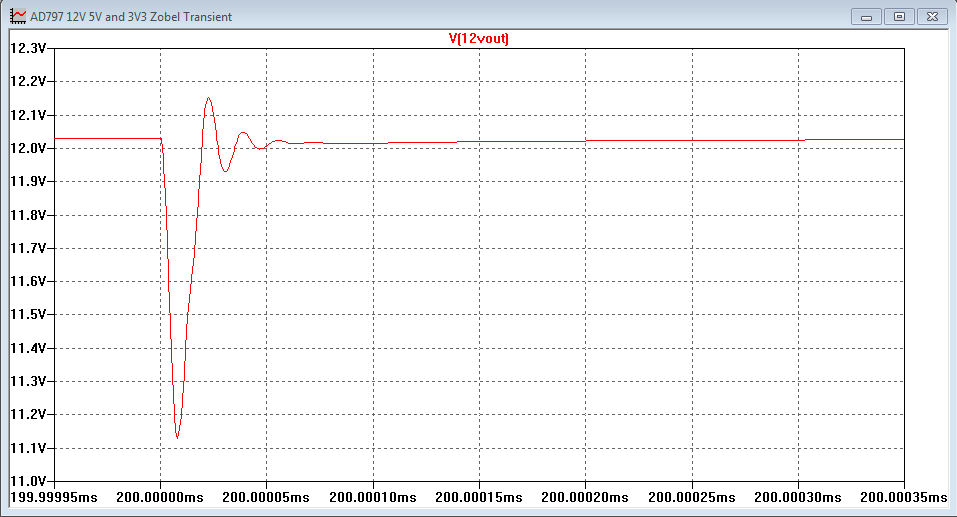
Task: Close the AD797 Zobel Transient window
Action: (932, 17)
